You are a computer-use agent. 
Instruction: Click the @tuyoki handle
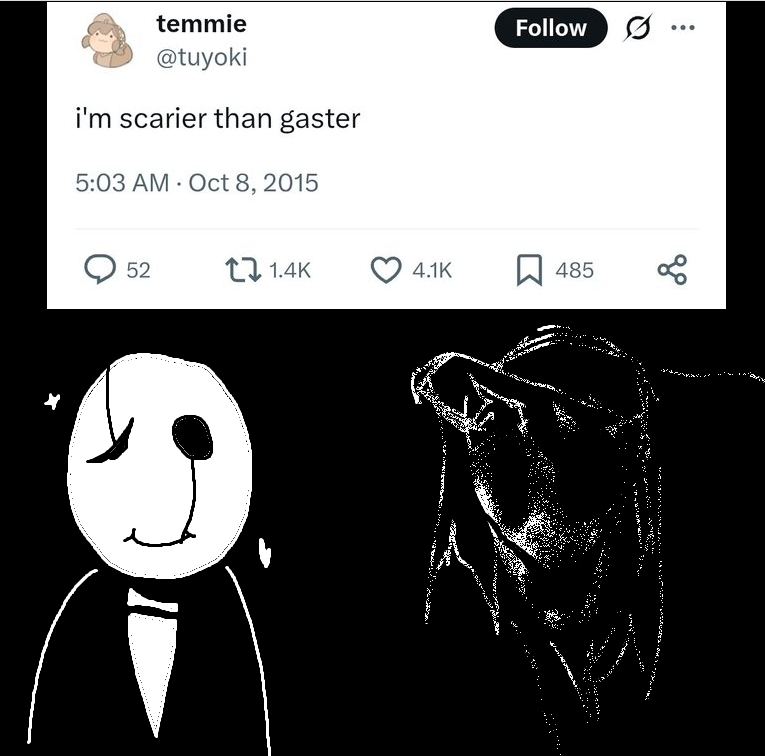(201, 57)
